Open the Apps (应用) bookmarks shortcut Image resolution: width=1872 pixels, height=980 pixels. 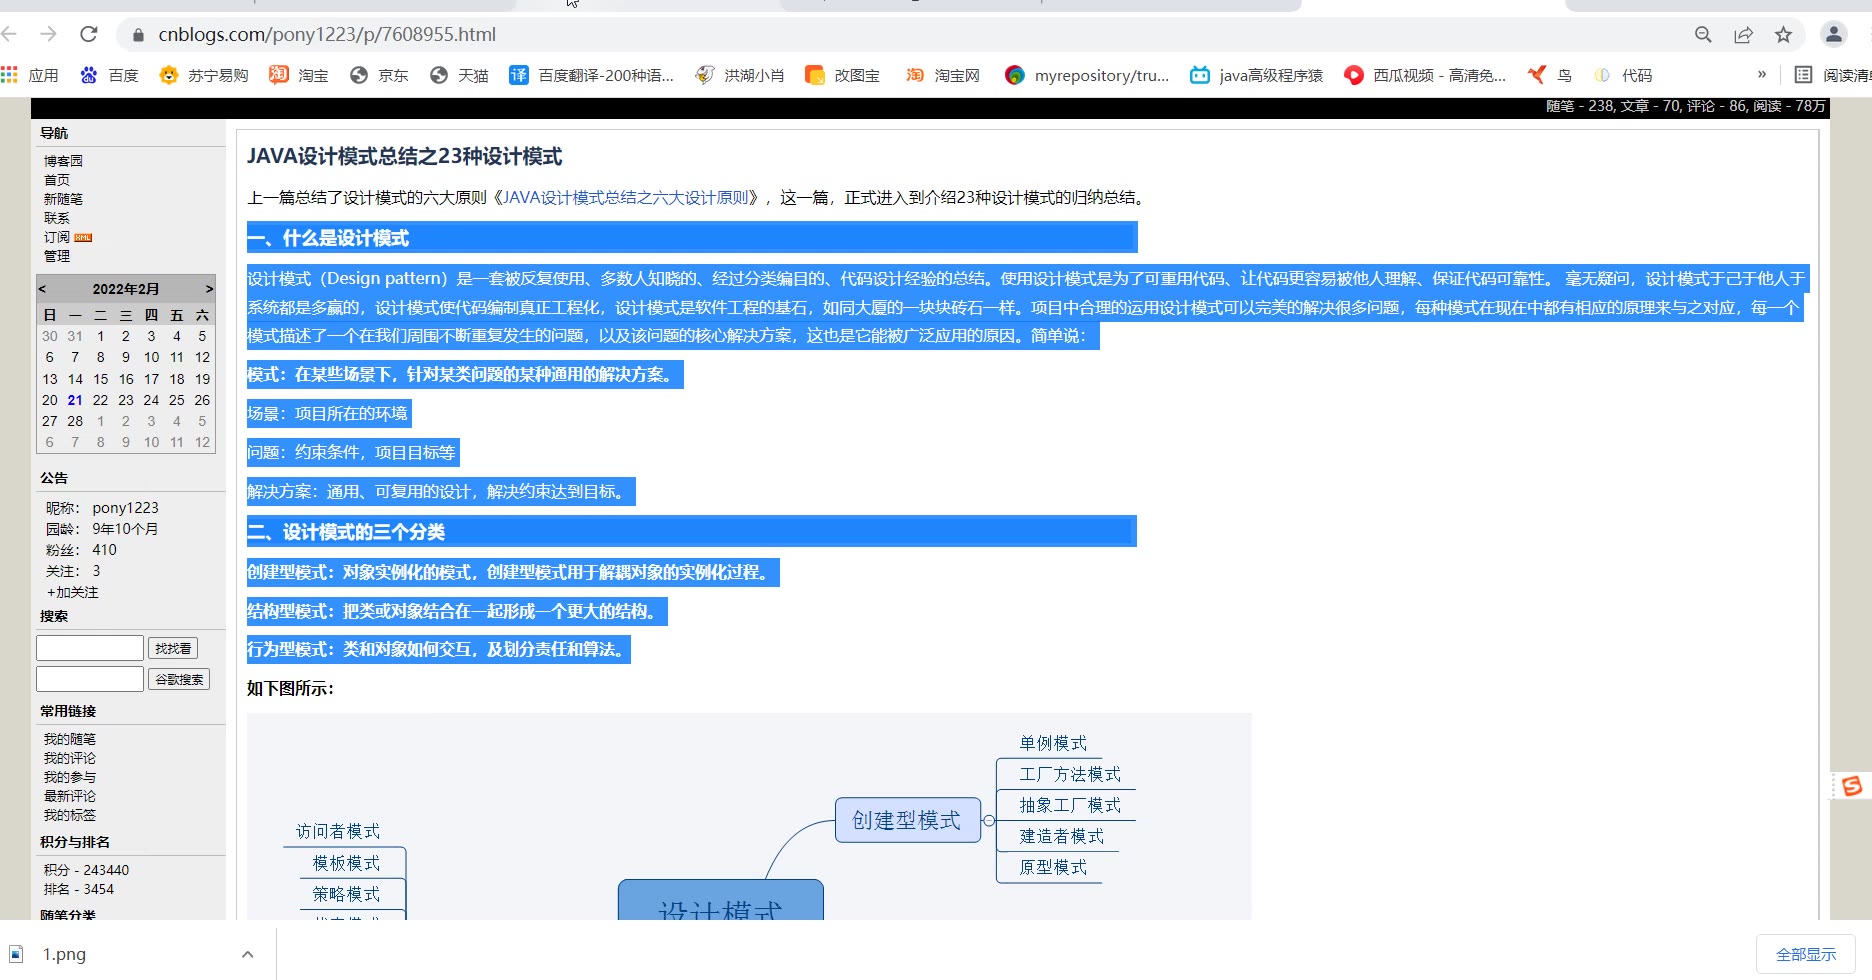pyautogui.click(x=30, y=75)
